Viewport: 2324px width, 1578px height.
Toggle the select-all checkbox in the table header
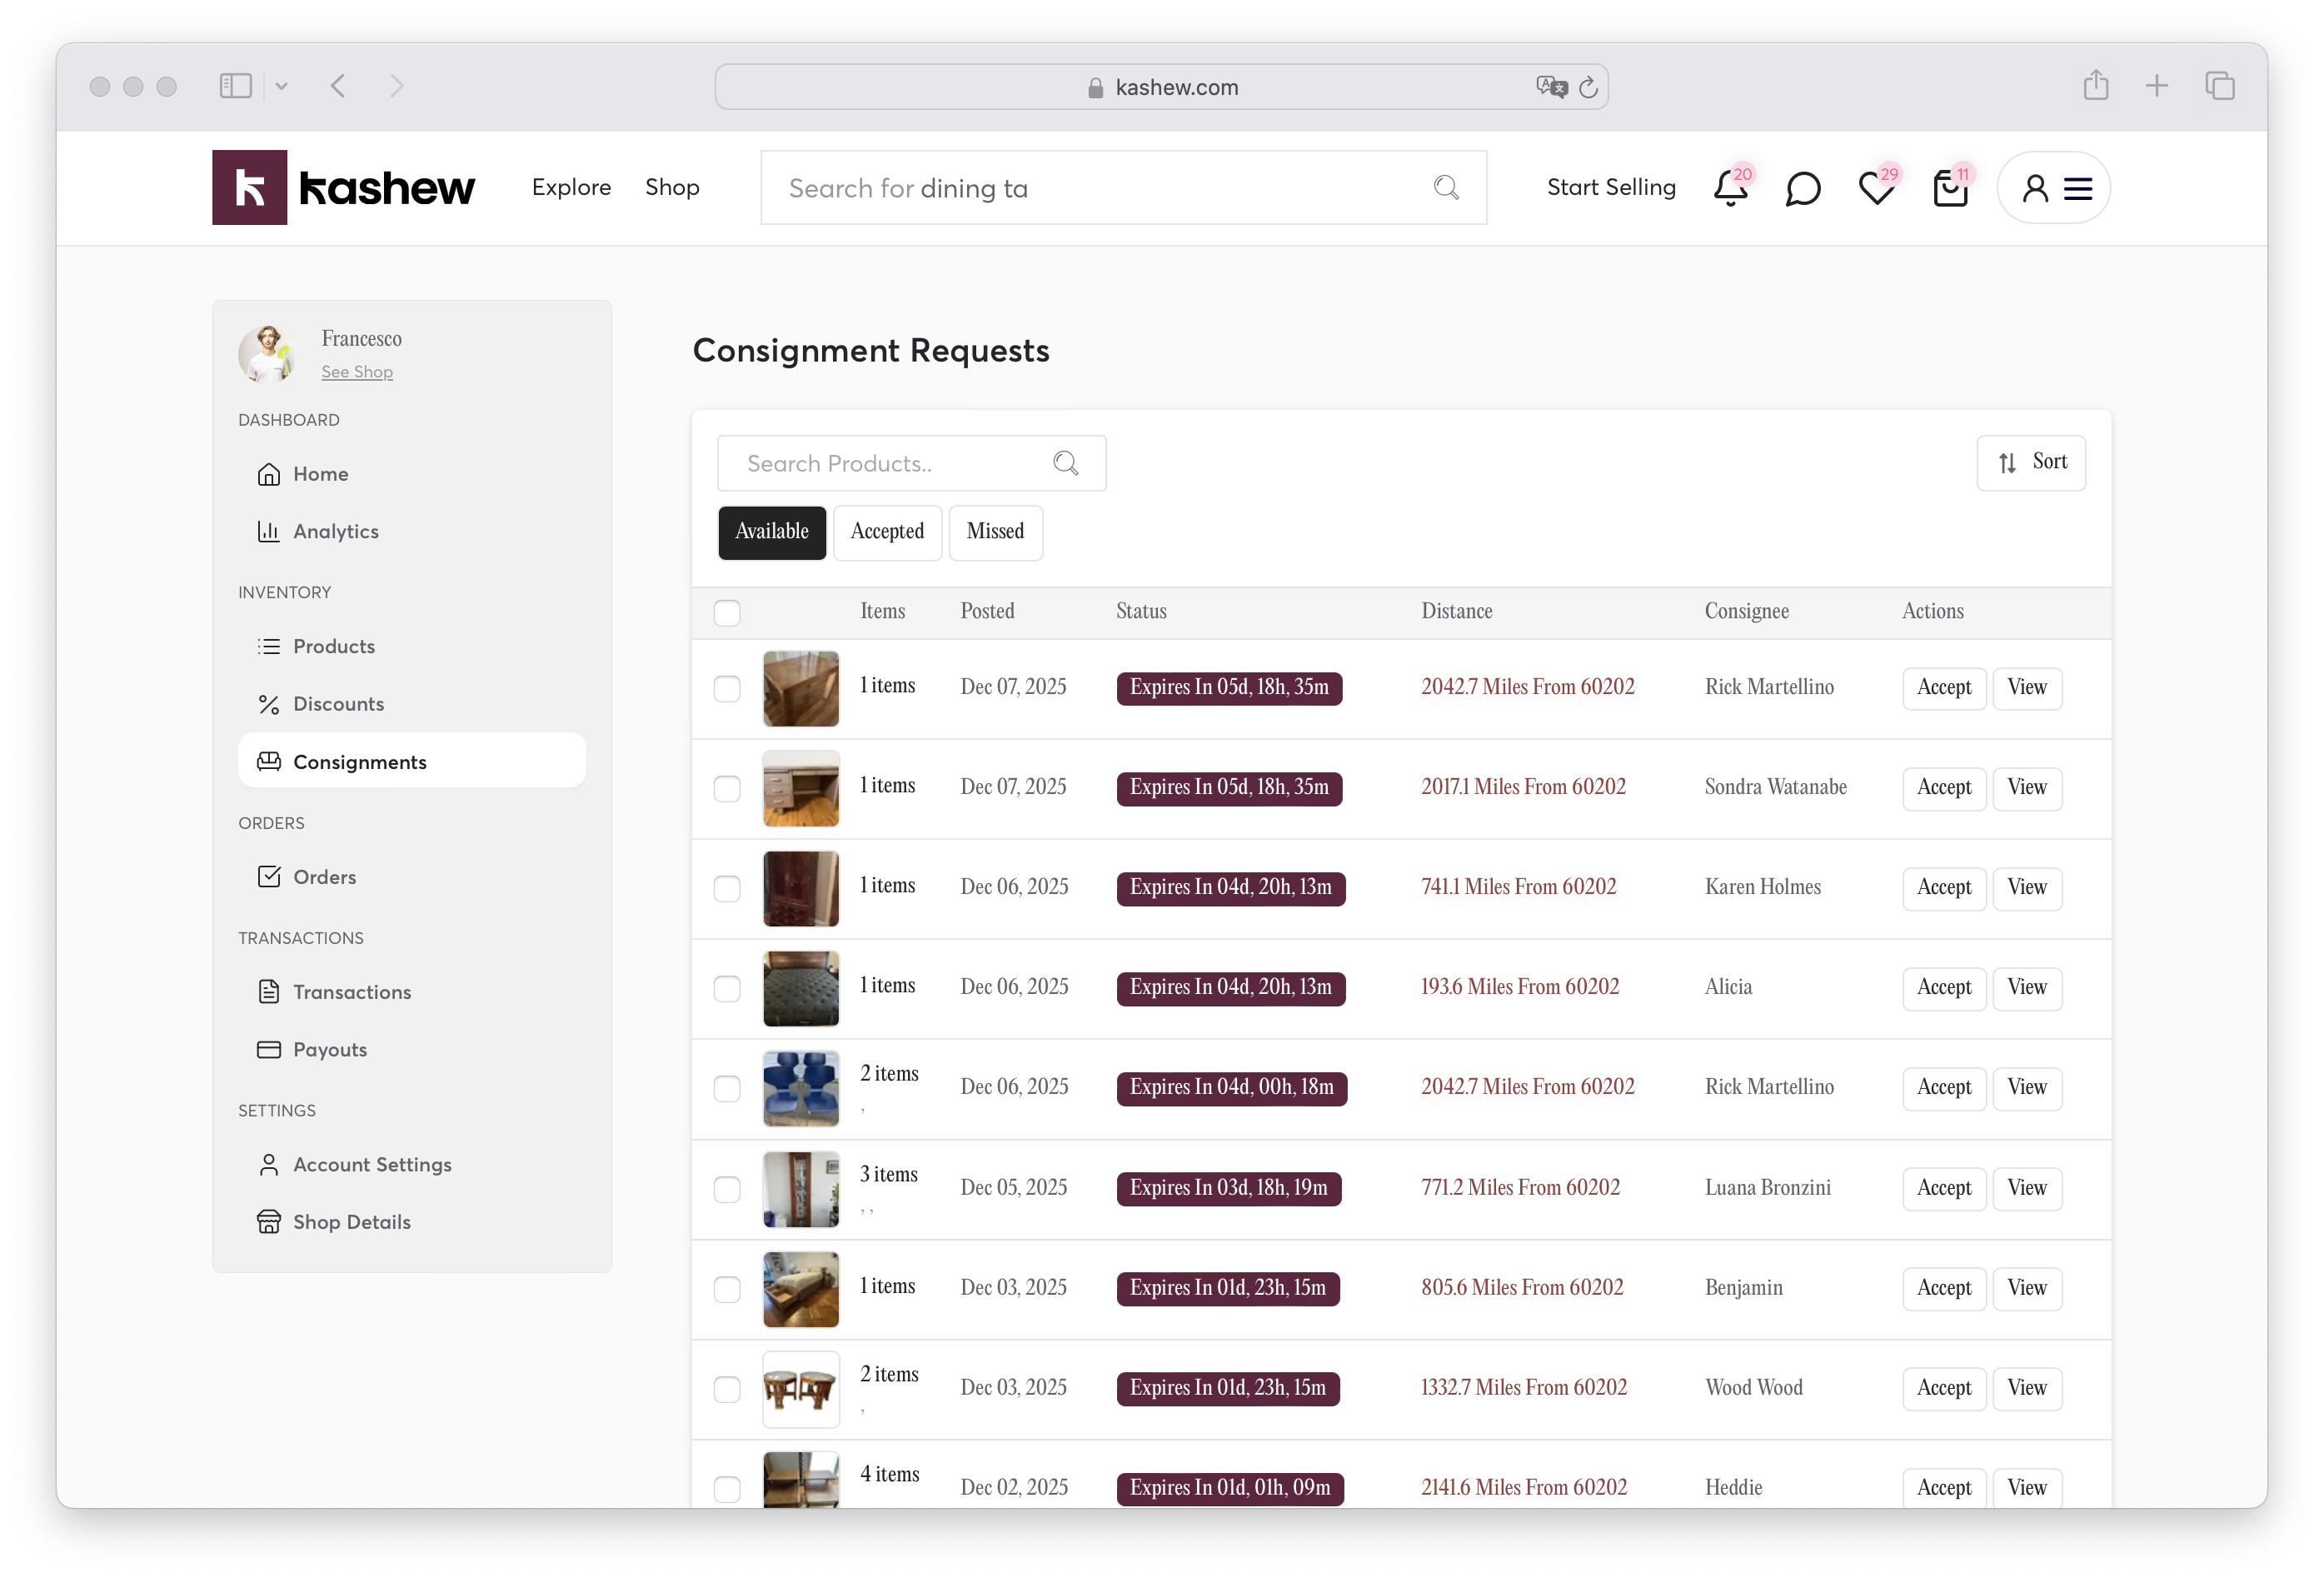pyautogui.click(x=727, y=613)
